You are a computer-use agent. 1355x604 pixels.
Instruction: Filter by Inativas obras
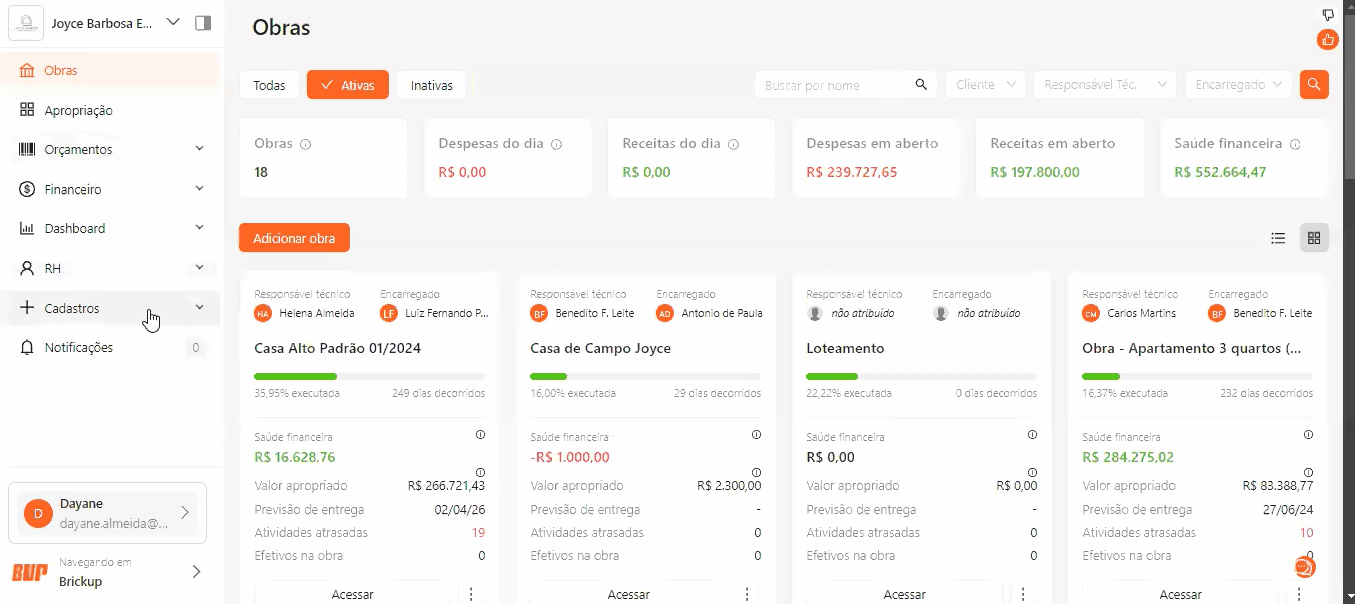(x=432, y=85)
